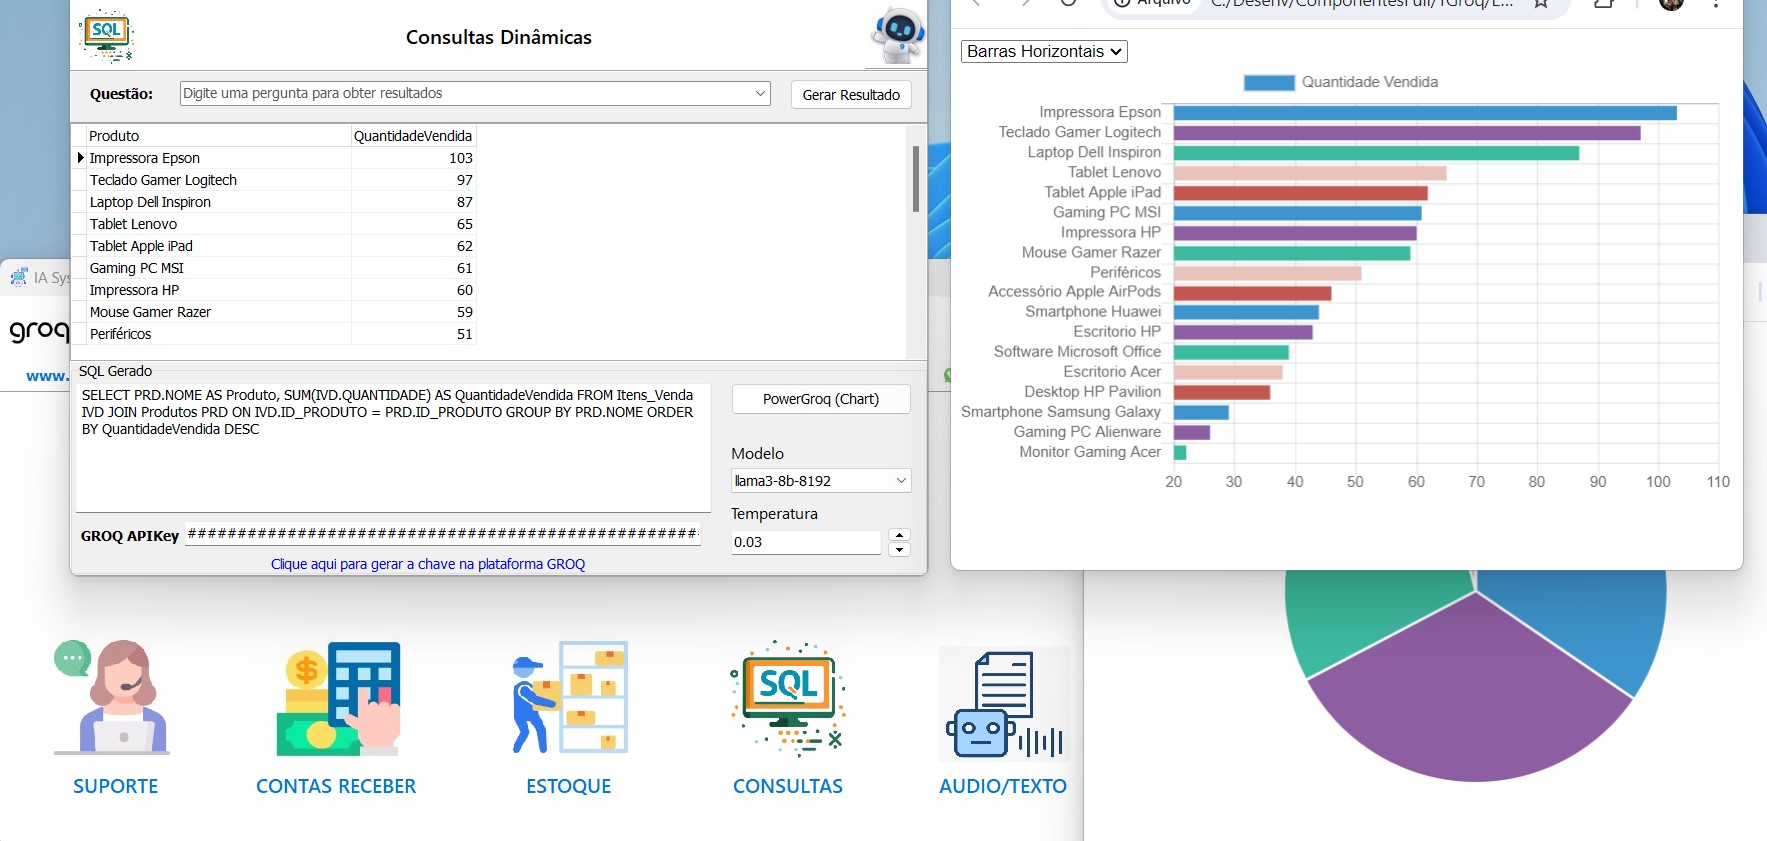The width and height of the screenshot is (1767, 841).
Task: Click the groq logo in background window
Action: click(x=38, y=330)
